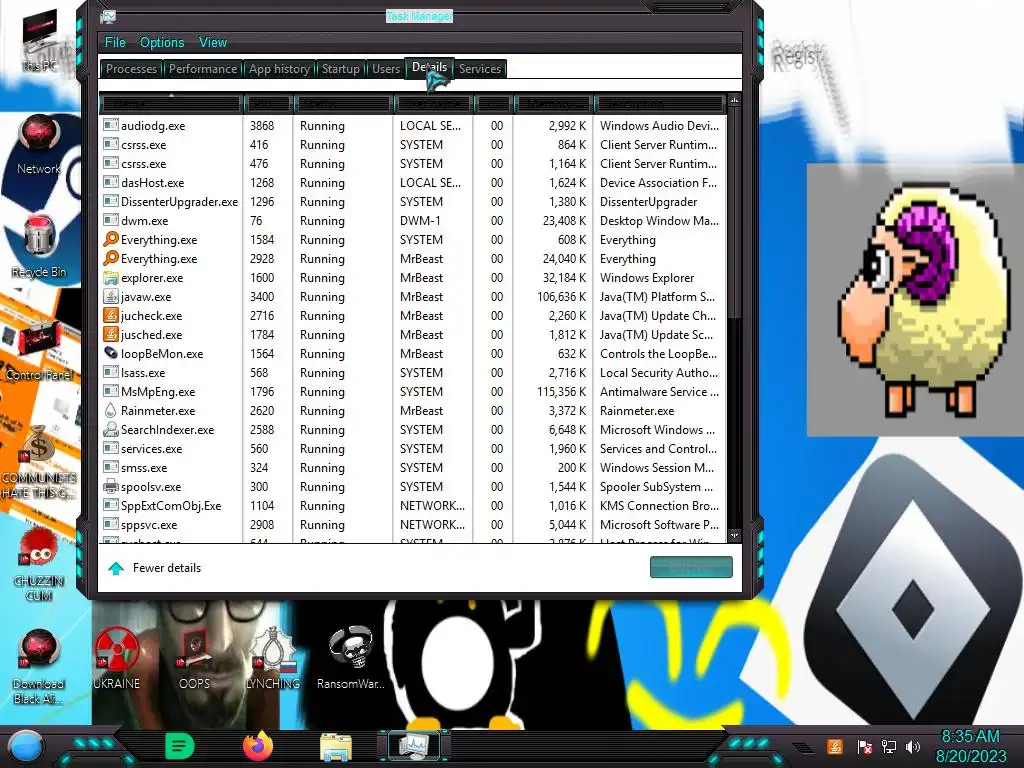
Task: Open the Recycle Bin desktop icon
Action: [x=39, y=247]
